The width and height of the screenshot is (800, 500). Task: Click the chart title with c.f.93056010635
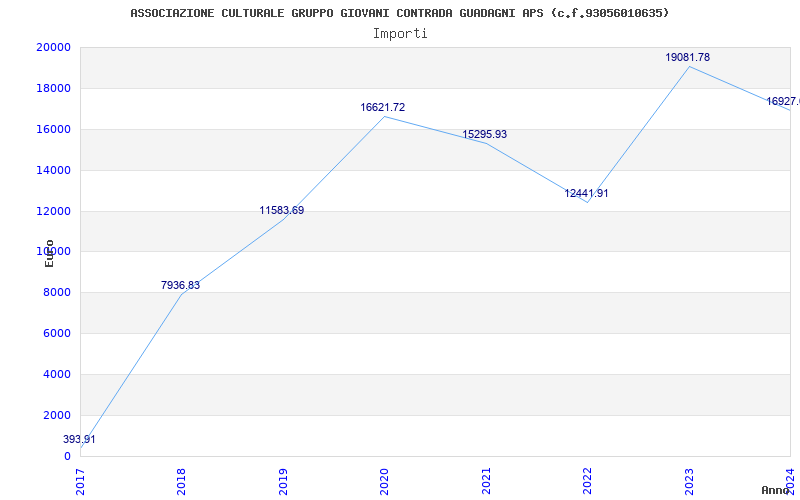[399, 13]
